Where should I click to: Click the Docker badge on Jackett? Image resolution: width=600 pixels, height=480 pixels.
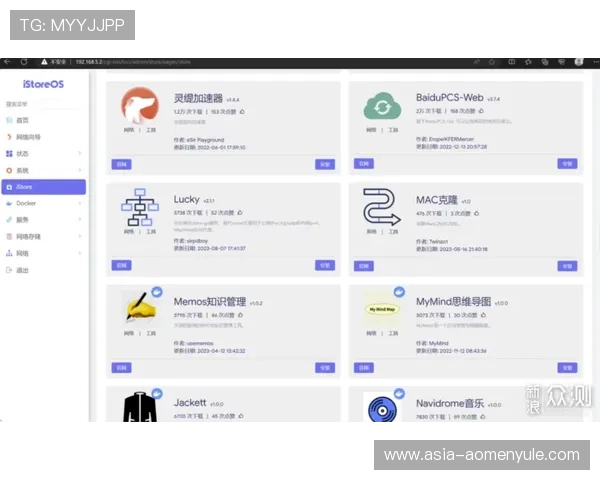tap(157, 393)
